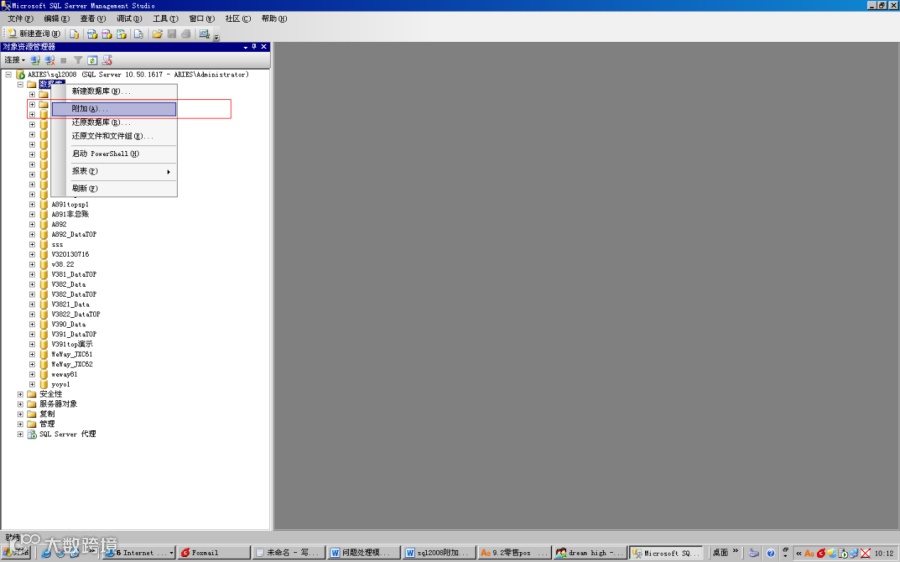Viewport: 900px width, 562px height.
Task: Toggle auto-hide pin on Object Explorer
Action: (254, 47)
